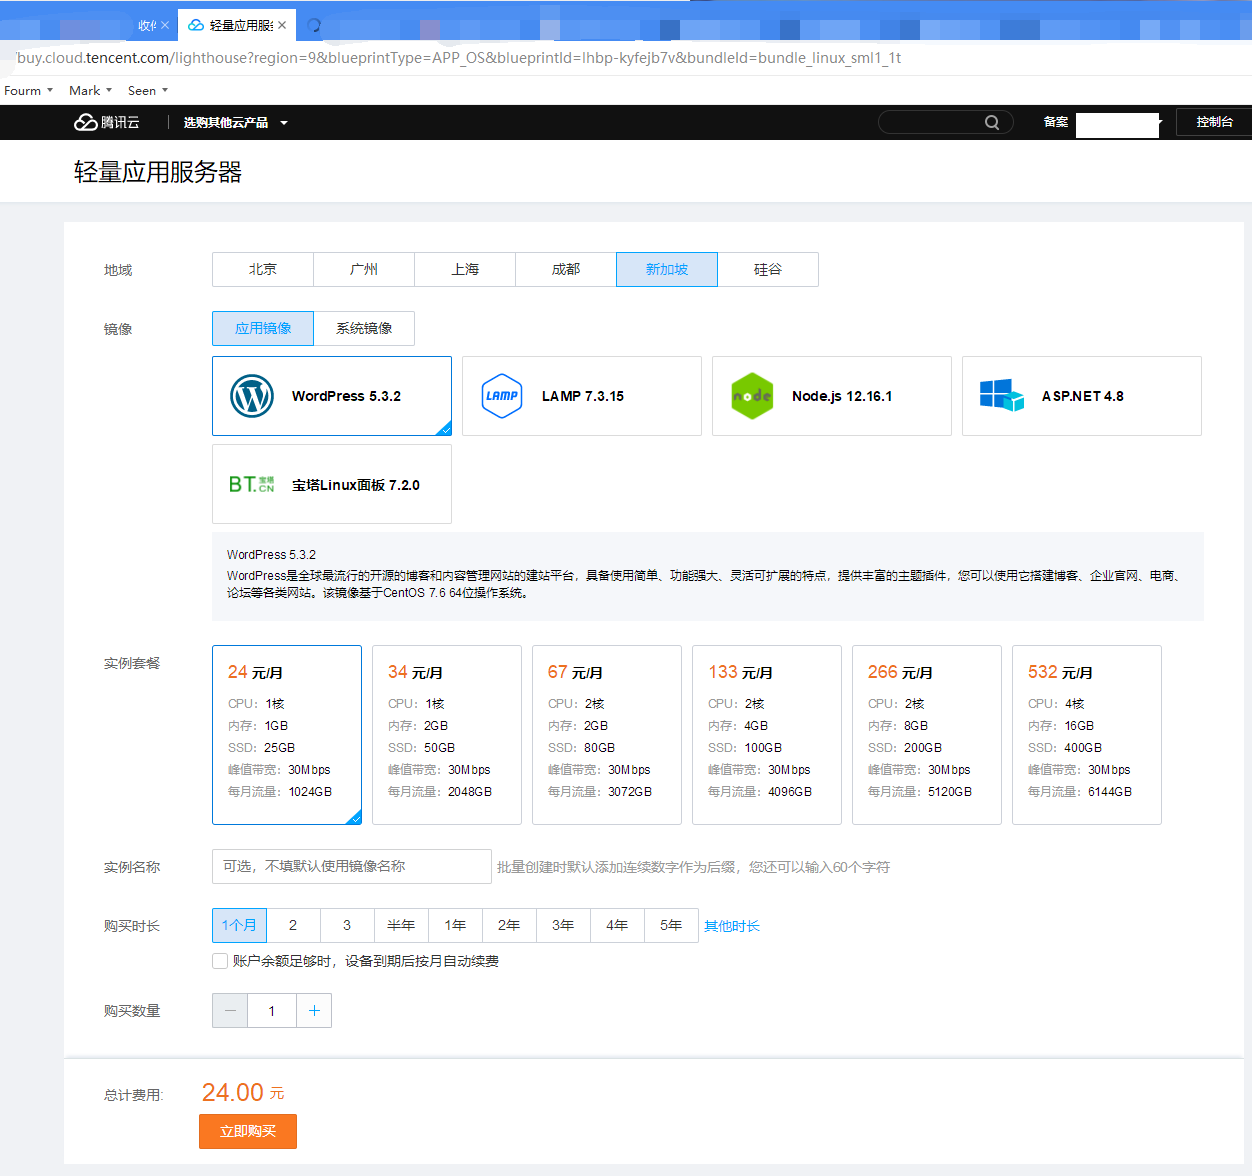The image size is (1252, 1176).
Task: Select 1年 purchase duration
Action: pos(455,925)
